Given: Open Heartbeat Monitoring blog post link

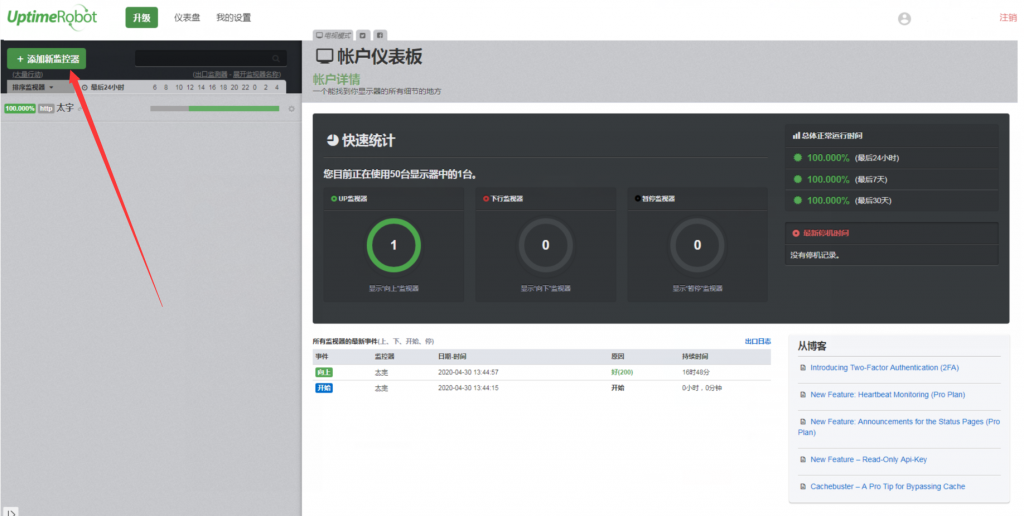Looking at the screenshot, I should pyautogui.click(x=888, y=395).
